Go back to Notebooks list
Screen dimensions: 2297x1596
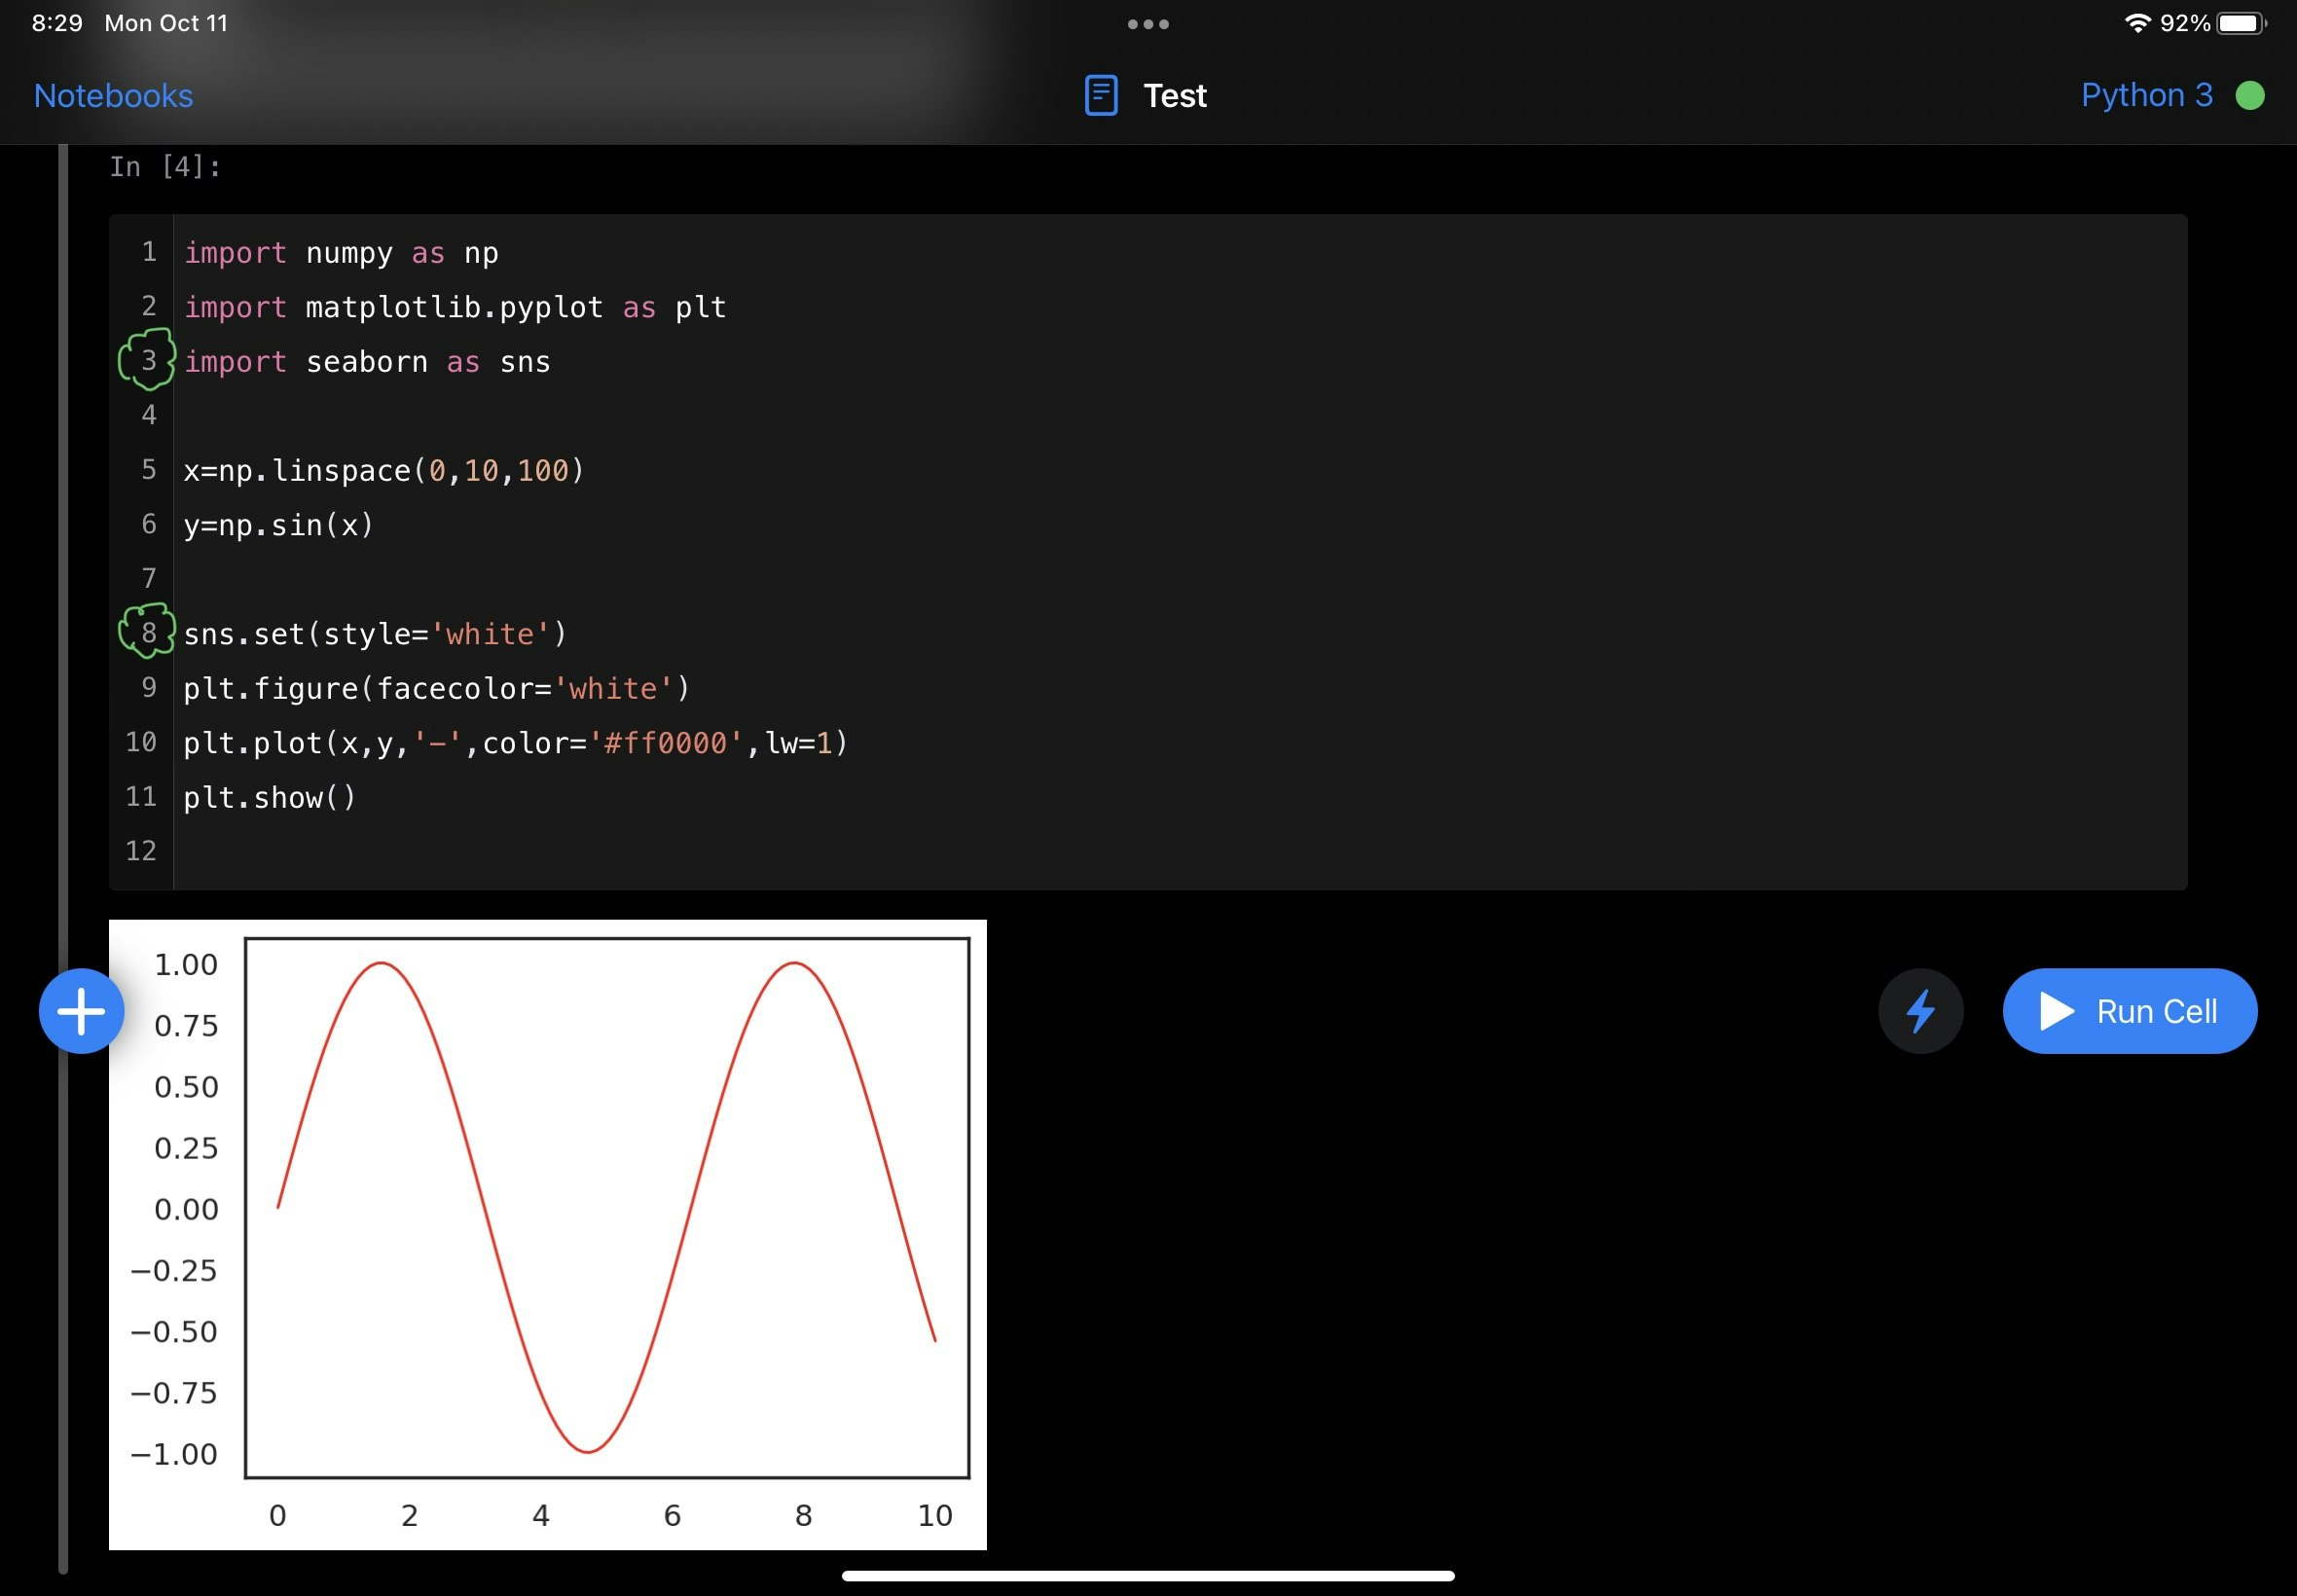click(x=113, y=96)
